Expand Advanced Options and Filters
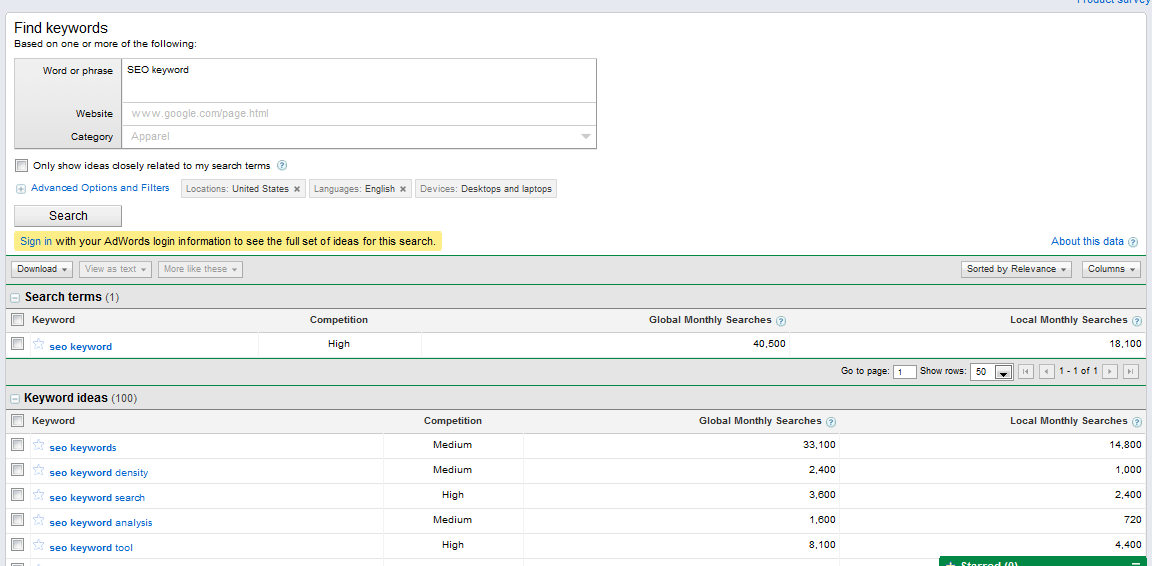Screen dimensions: 1152x566 click(99, 188)
